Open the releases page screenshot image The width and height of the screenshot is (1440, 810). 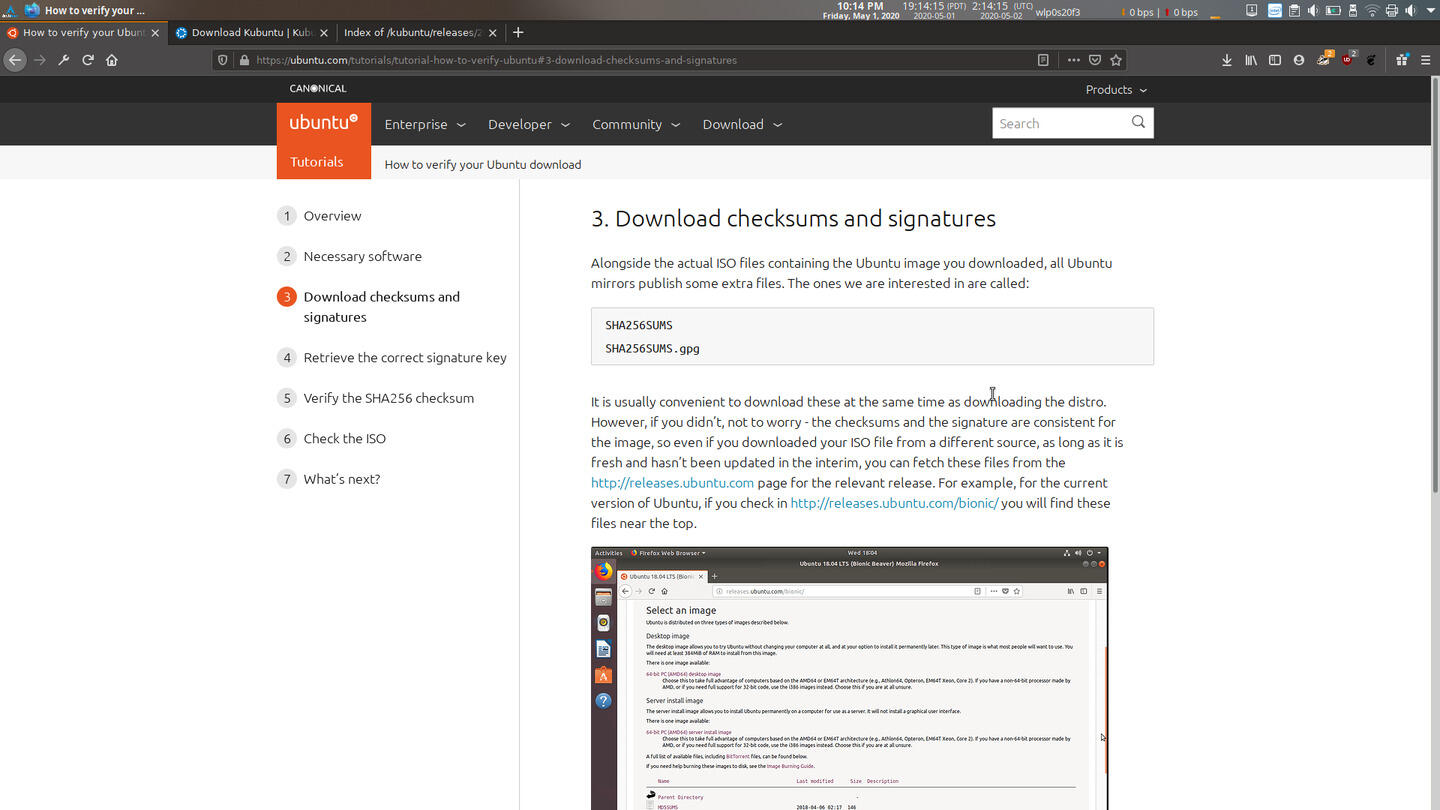[x=849, y=678]
